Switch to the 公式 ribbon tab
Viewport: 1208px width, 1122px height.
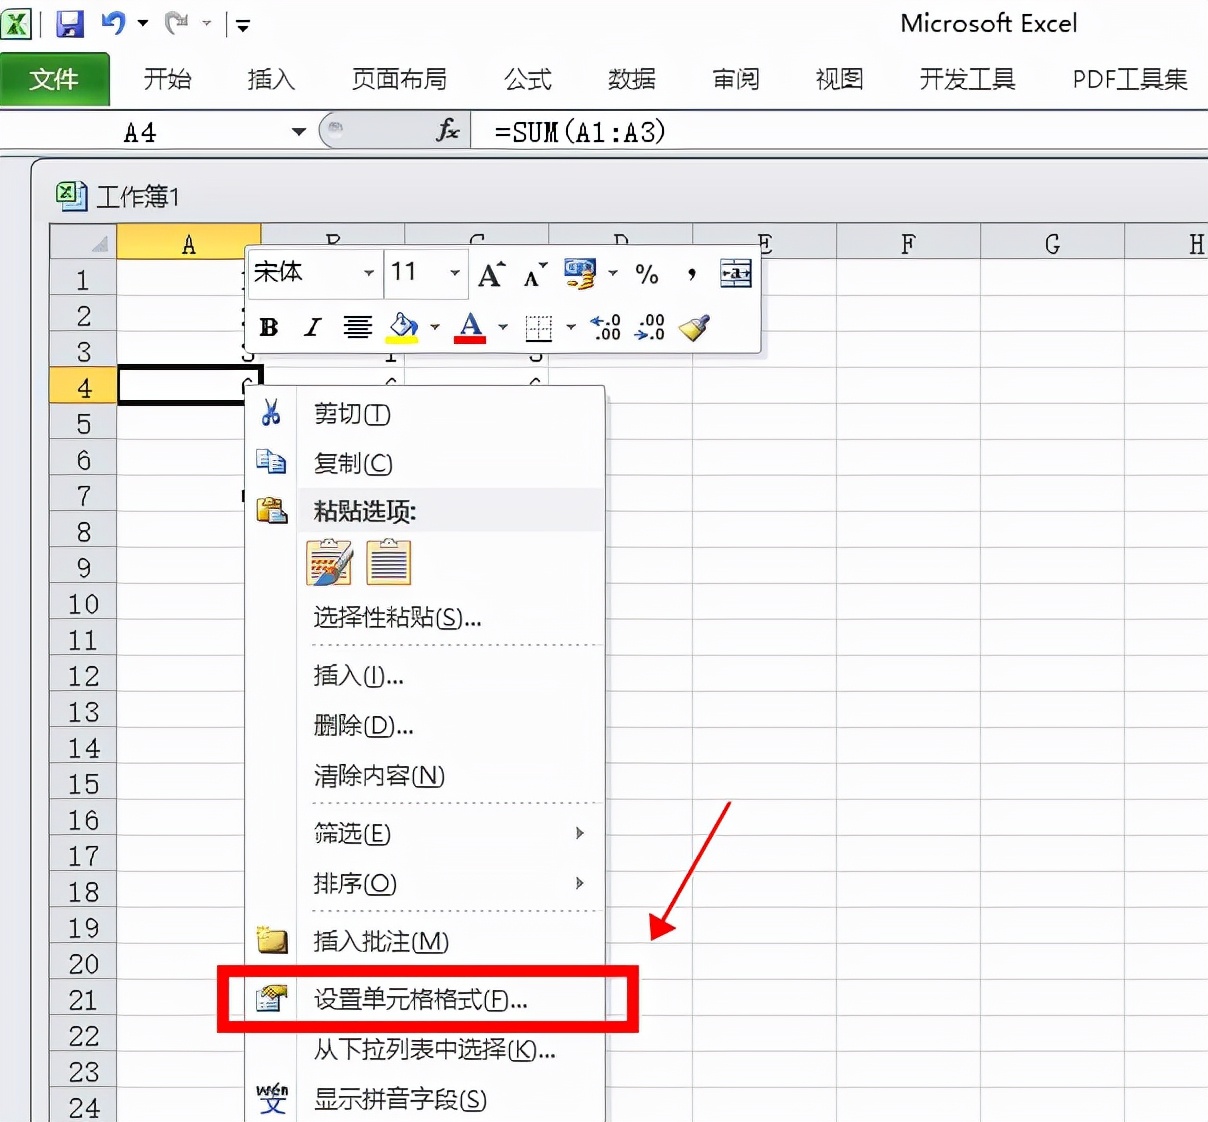tap(527, 79)
